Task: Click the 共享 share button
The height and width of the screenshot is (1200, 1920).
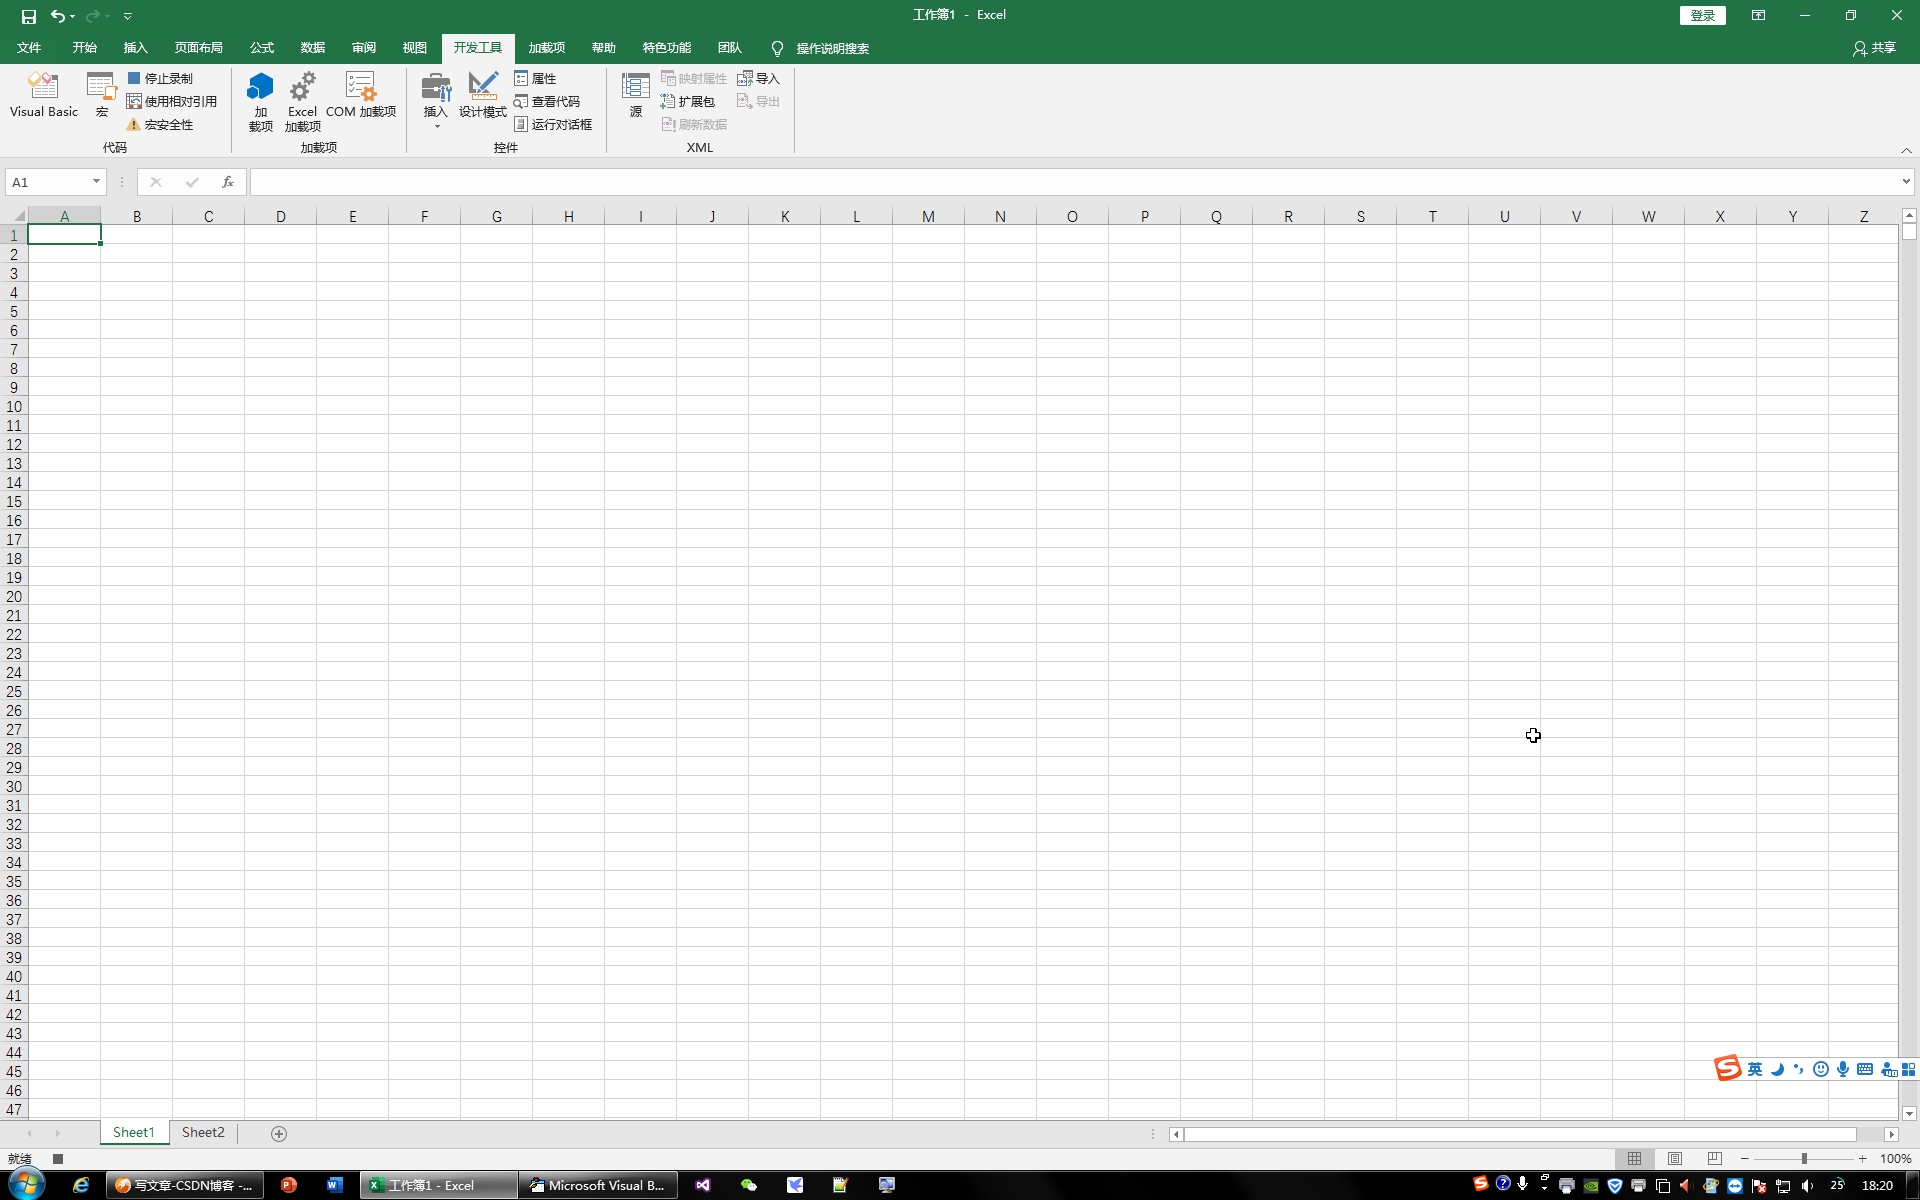Action: (x=1874, y=48)
